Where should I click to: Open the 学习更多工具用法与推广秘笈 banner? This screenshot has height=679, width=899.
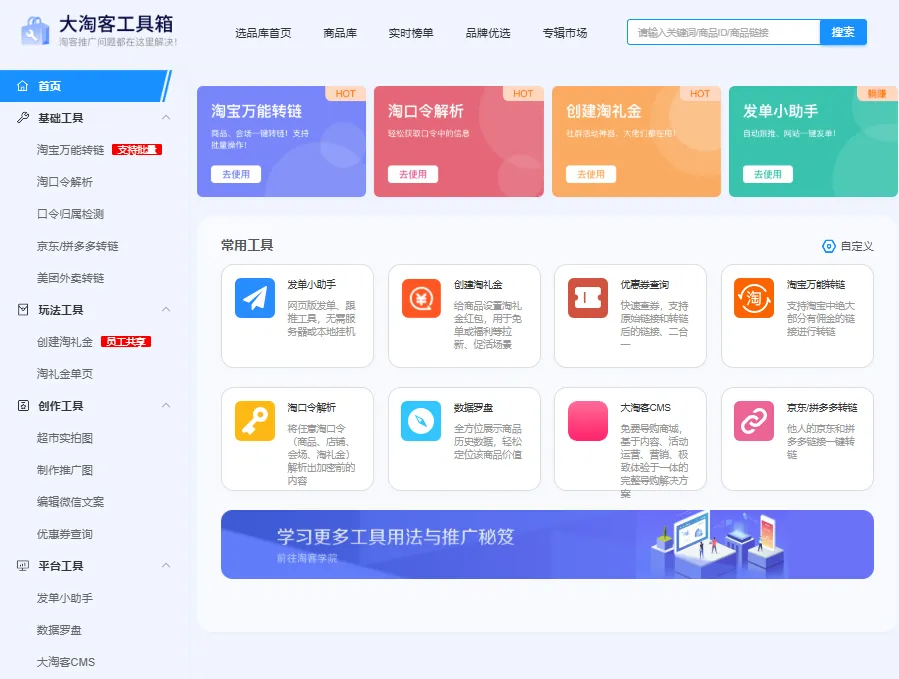click(x=547, y=544)
